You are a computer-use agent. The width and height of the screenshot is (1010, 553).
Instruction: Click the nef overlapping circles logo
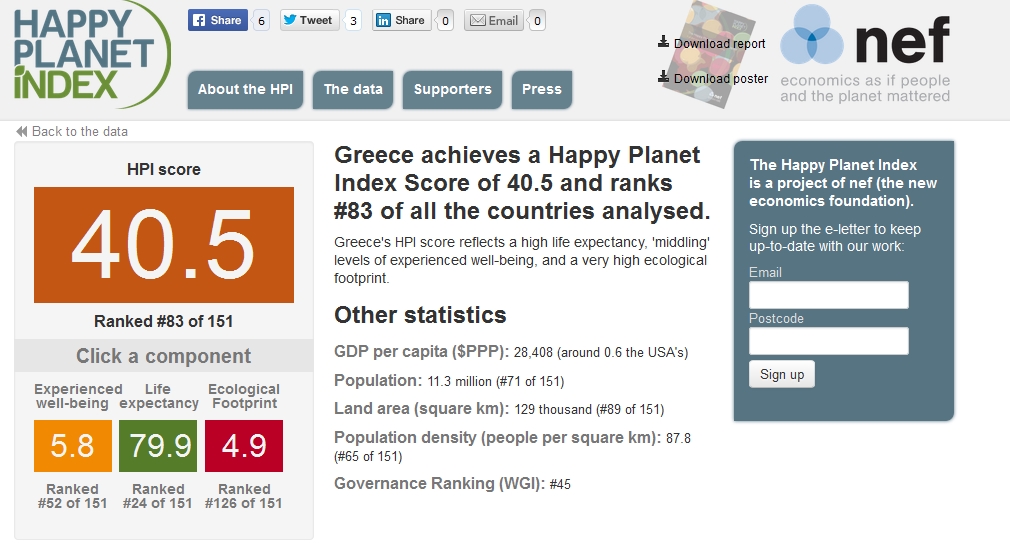point(812,35)
